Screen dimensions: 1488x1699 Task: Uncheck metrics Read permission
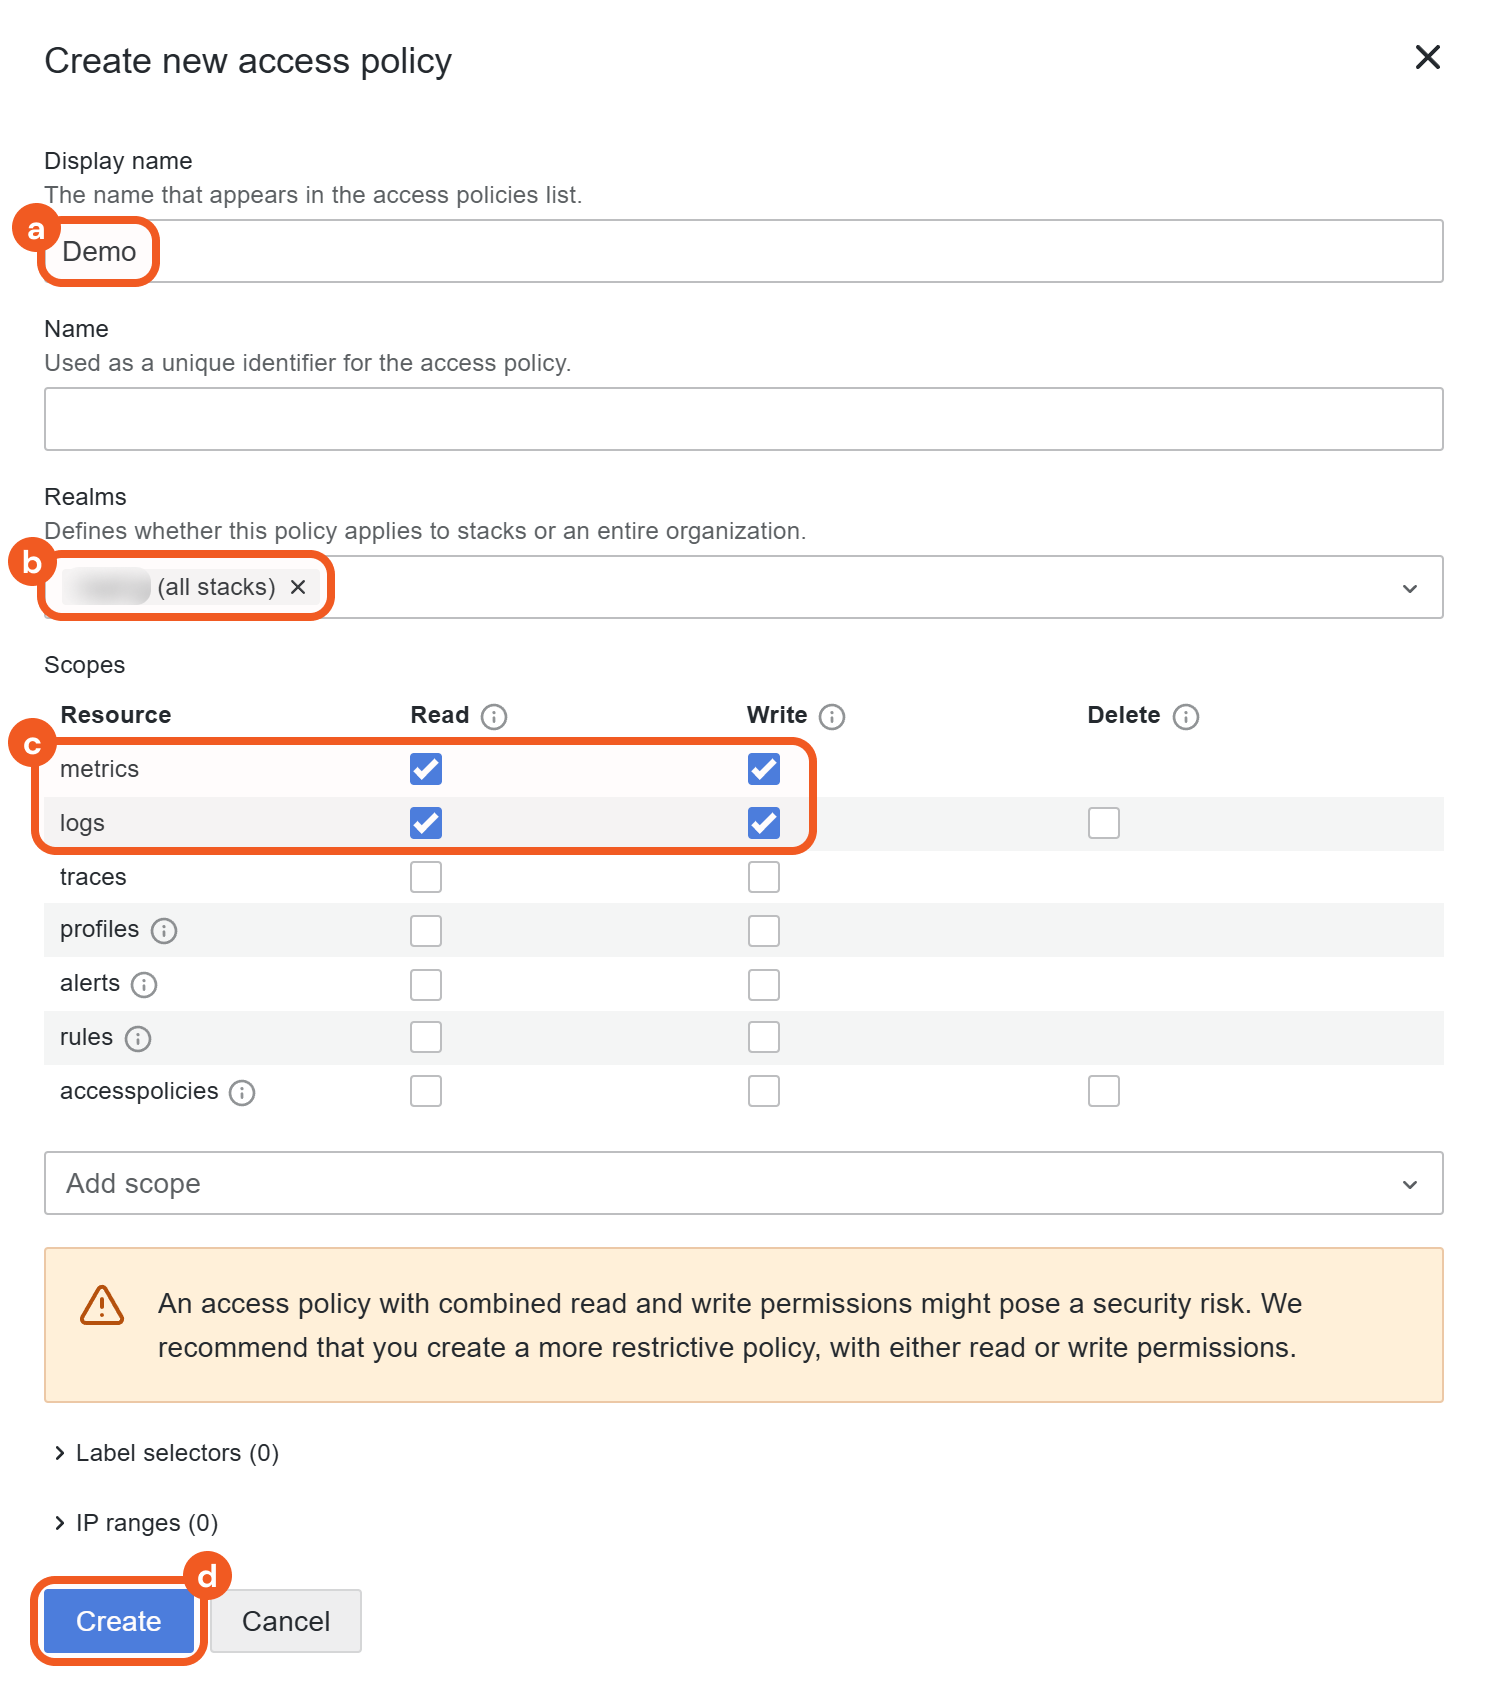(x=426, y=769)
